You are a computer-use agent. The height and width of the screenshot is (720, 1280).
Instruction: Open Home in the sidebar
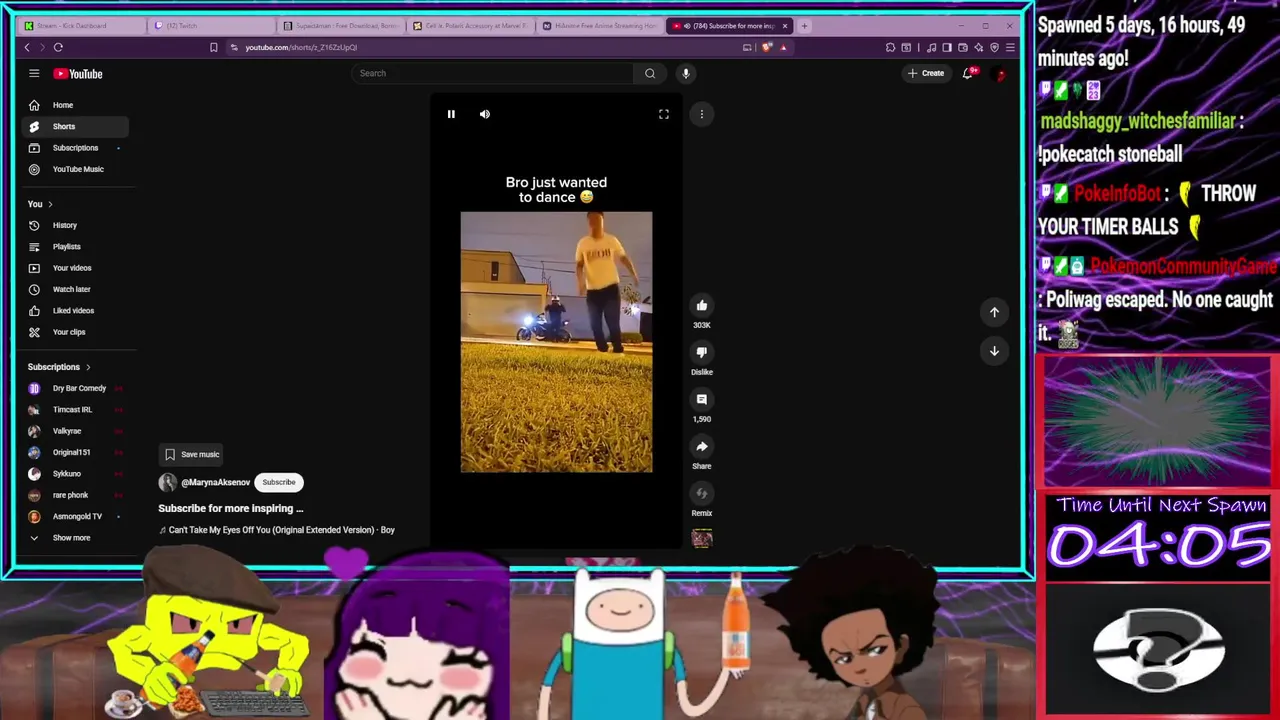pos(75,105)
